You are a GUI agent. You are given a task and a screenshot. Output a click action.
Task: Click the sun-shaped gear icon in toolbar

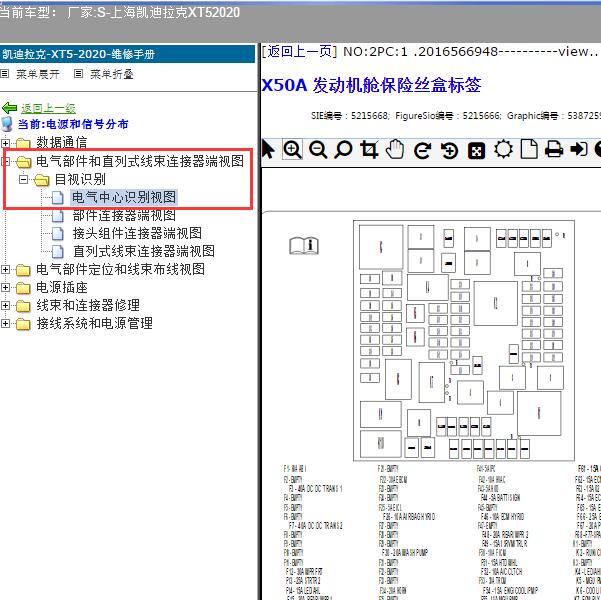click(x=503, y=150)
